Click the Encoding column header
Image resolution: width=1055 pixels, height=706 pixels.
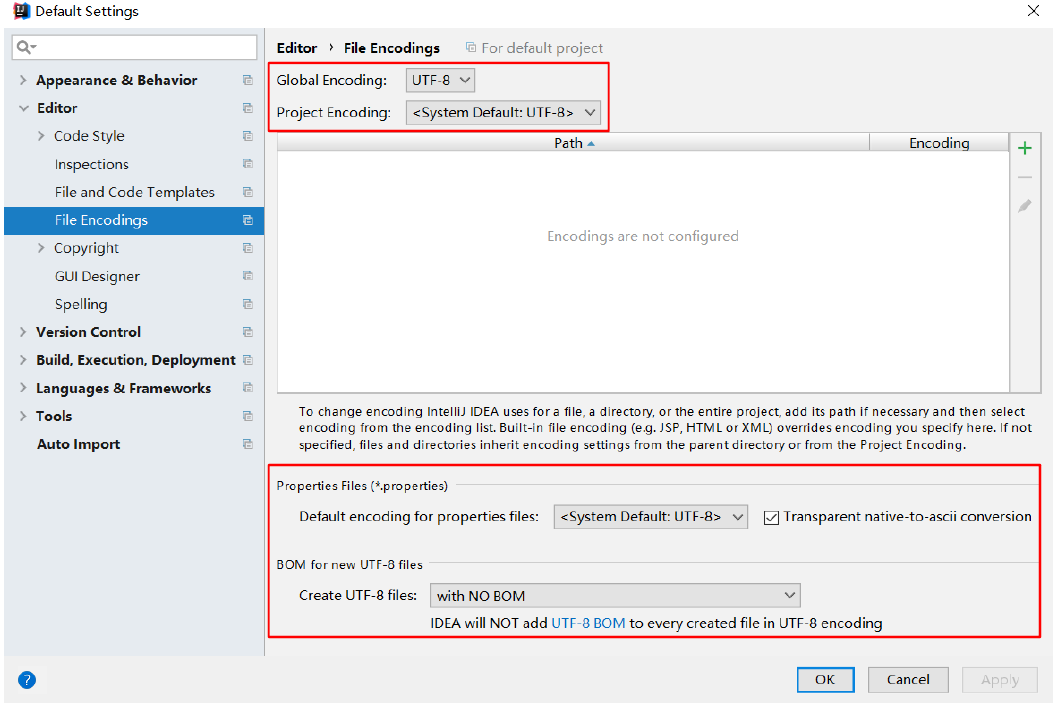[x=939, y=143]
